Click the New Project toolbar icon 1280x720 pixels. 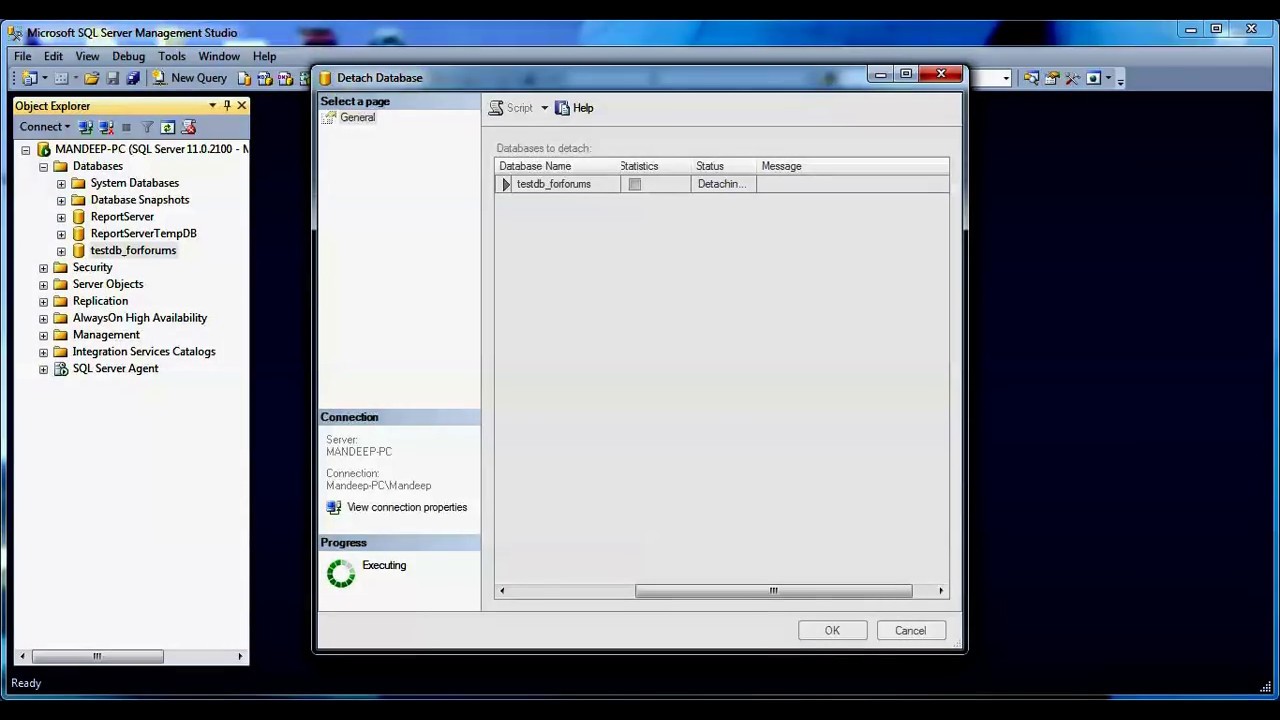pyautogui.click(x=30, y=78)
